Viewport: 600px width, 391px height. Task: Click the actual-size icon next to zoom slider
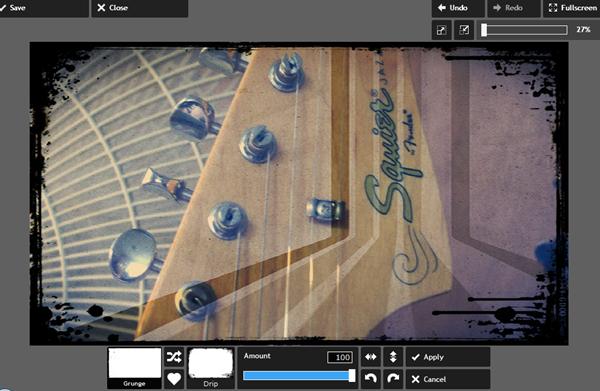pyautogui.click(x=464, y=30)
